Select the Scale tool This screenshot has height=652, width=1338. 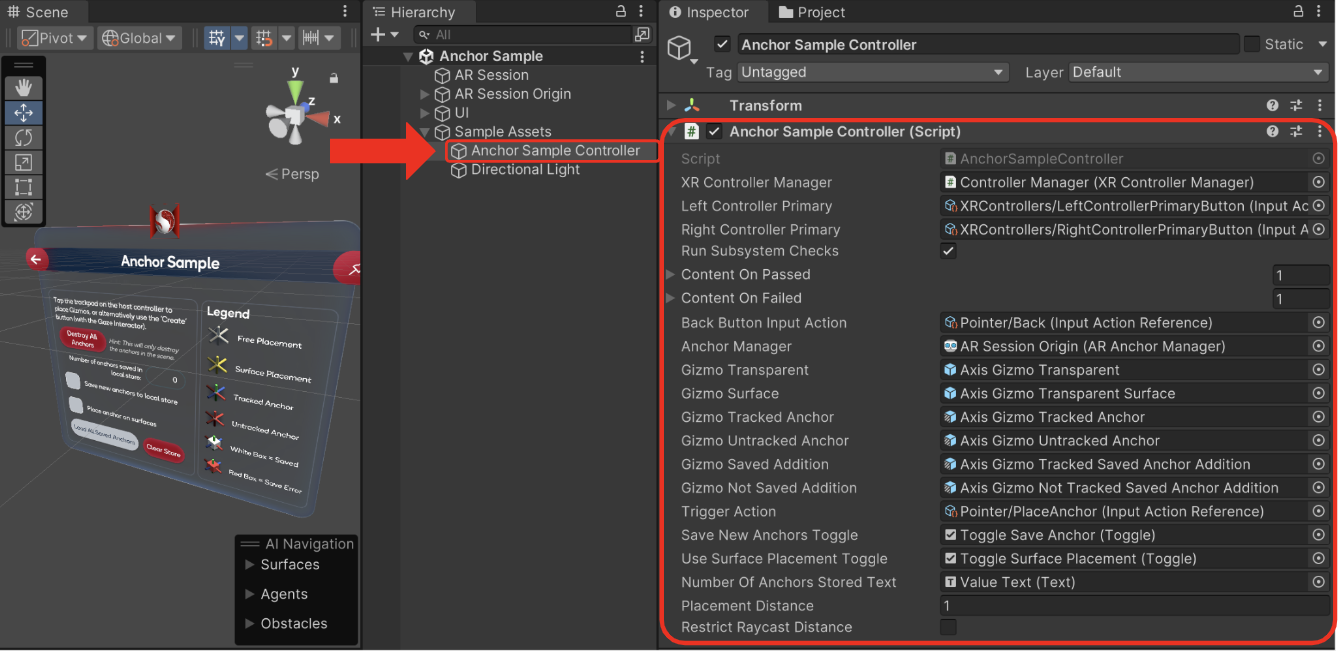(23, 162)
